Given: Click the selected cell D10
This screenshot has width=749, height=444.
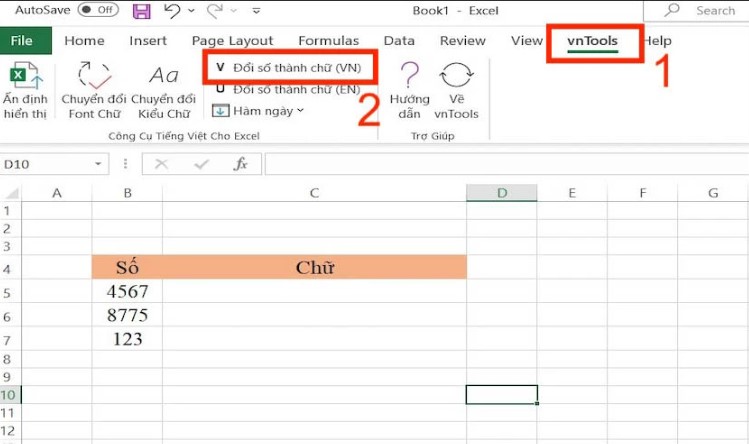Looking at the screenshot, I should (502, 395).
